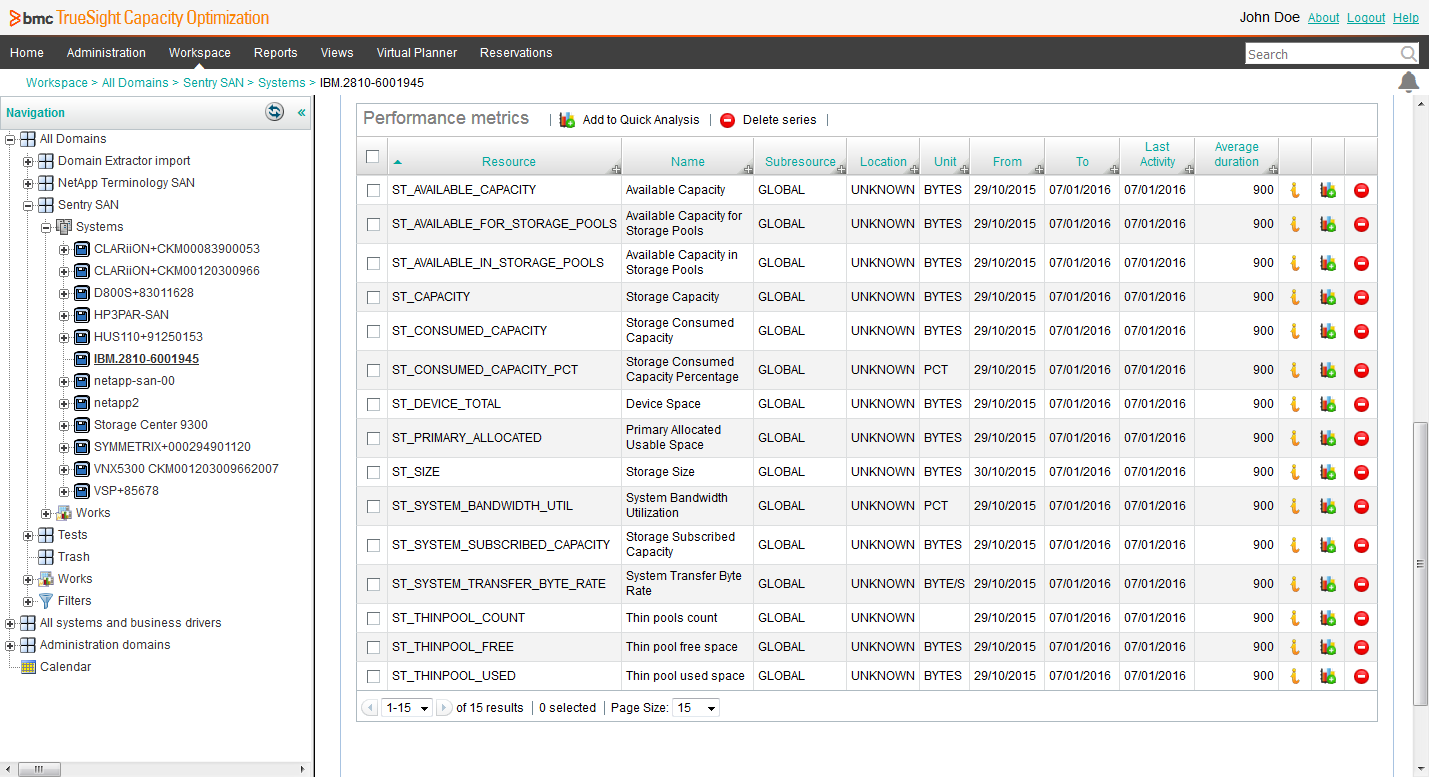Expand the HP3PAR-SAN system node
Viewport: 1429px width, 777px height.
(x=64, y=315)
